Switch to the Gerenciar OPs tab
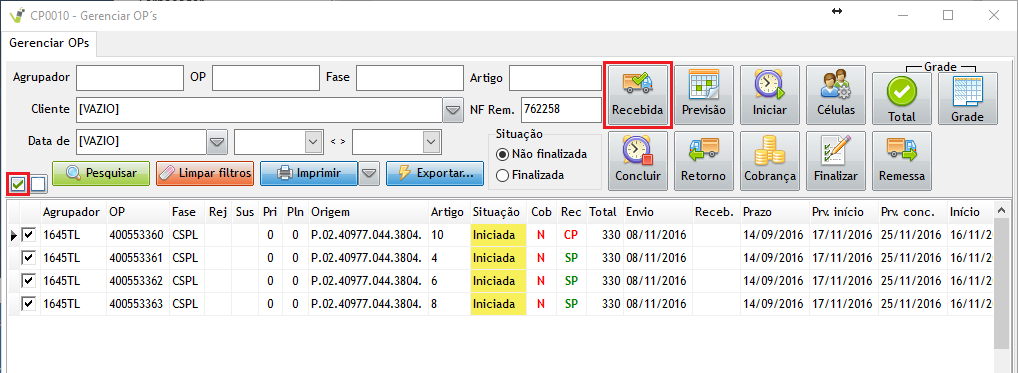This screenshot has height=373, width=1018. 49,43
